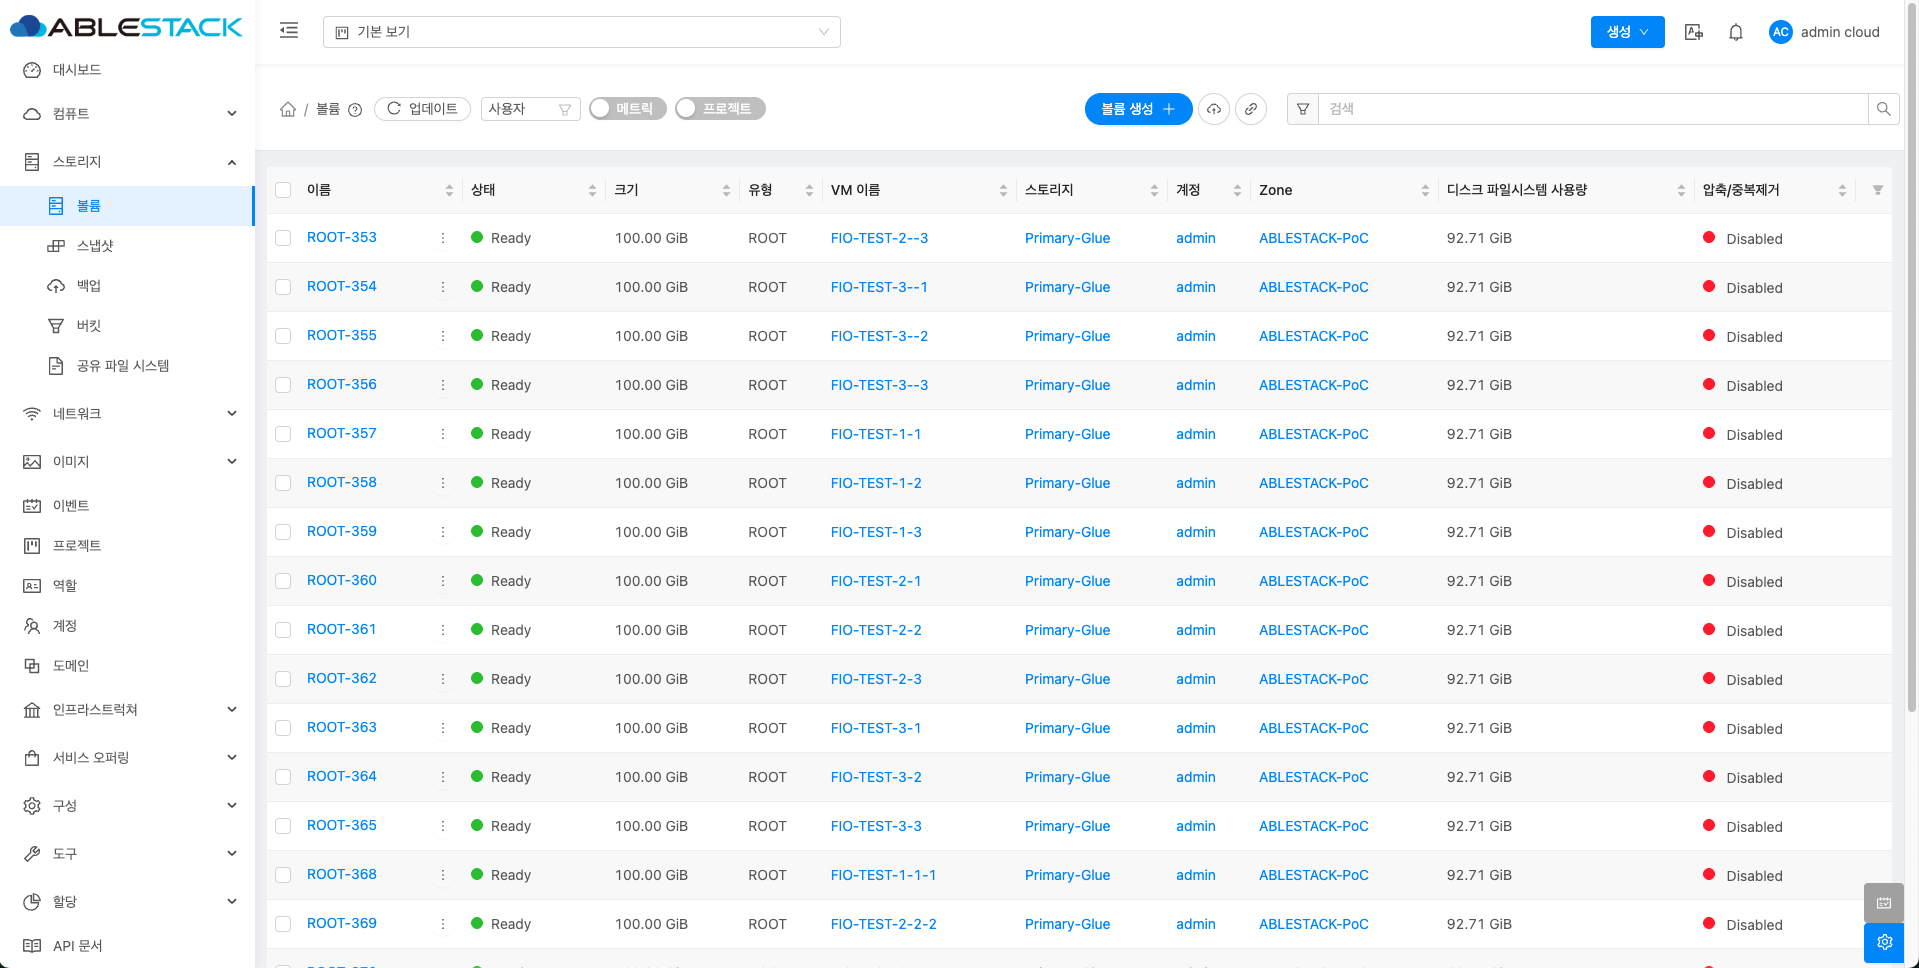Image resolution: width=1919 pixels, height=968 pixels.
Task: Click the search magnifier icon
Action: point(1883,109)
